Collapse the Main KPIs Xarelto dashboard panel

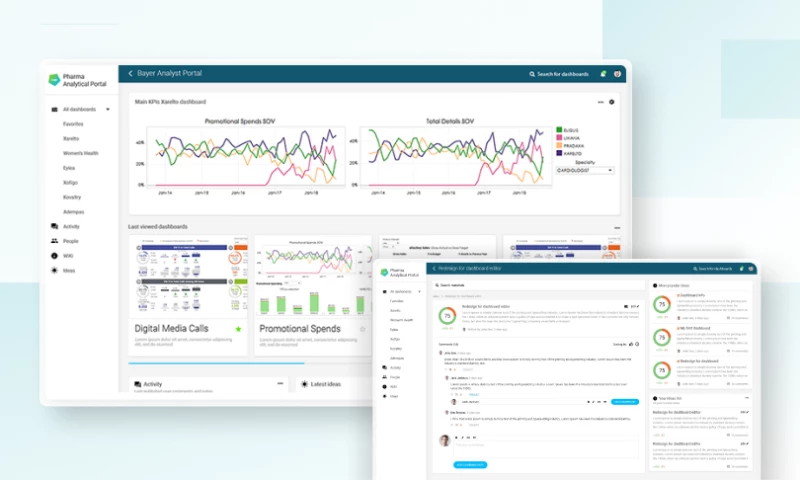tap(601, 102)
